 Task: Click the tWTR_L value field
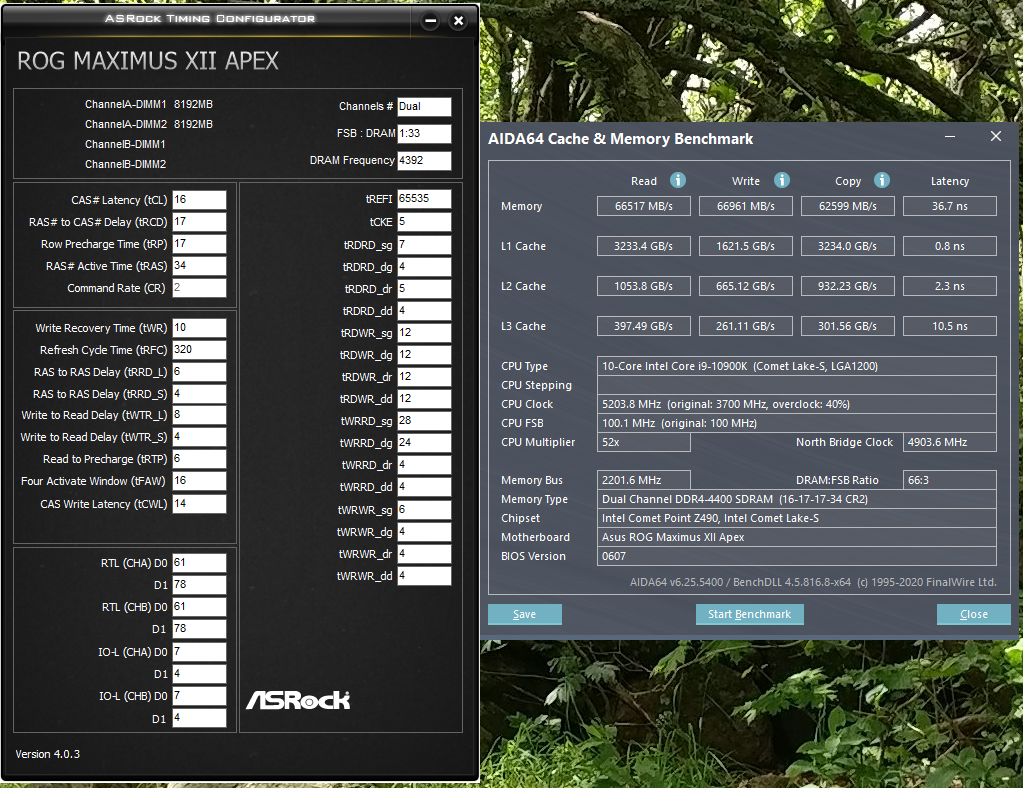[200, 415]
